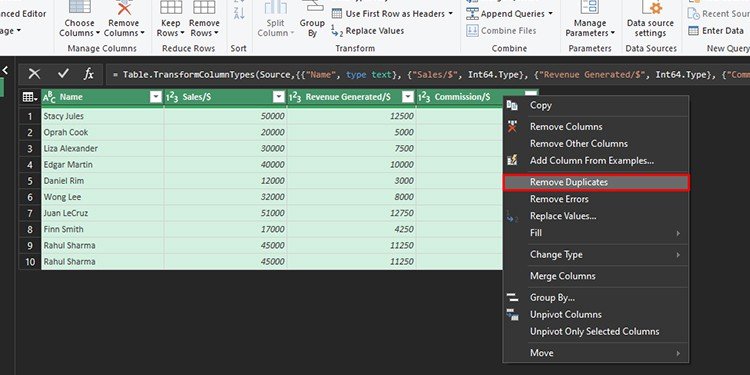Screen dimensions: 750x375
Task: Click the Use First Row as Headers icon
Action: tap(337, 13)
